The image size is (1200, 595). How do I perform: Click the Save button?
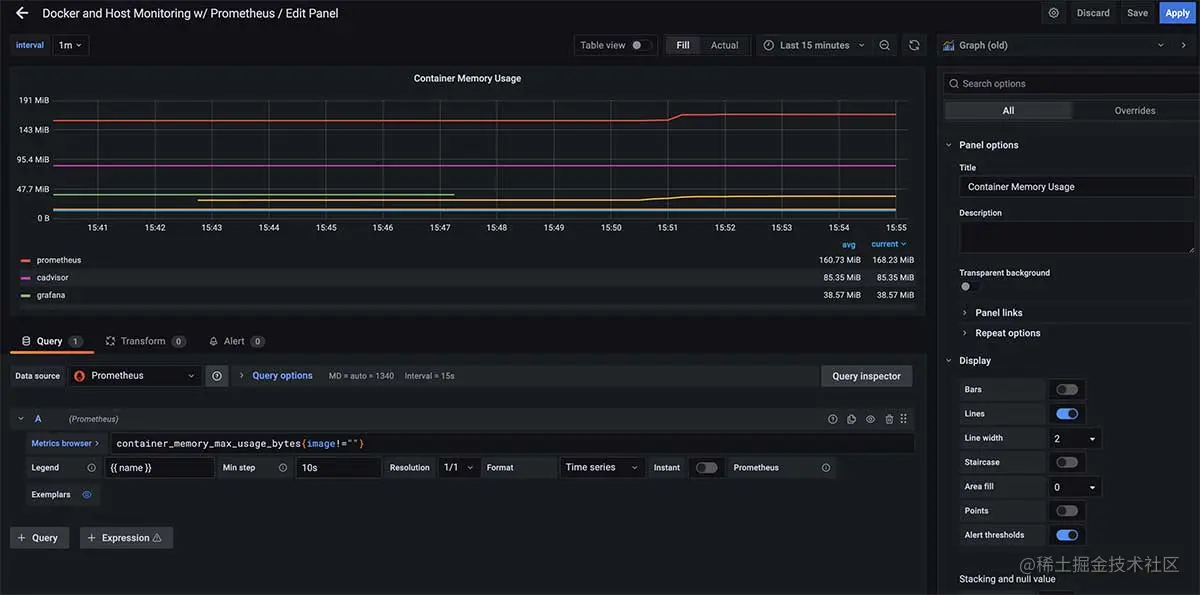[x=1138, y=13]
